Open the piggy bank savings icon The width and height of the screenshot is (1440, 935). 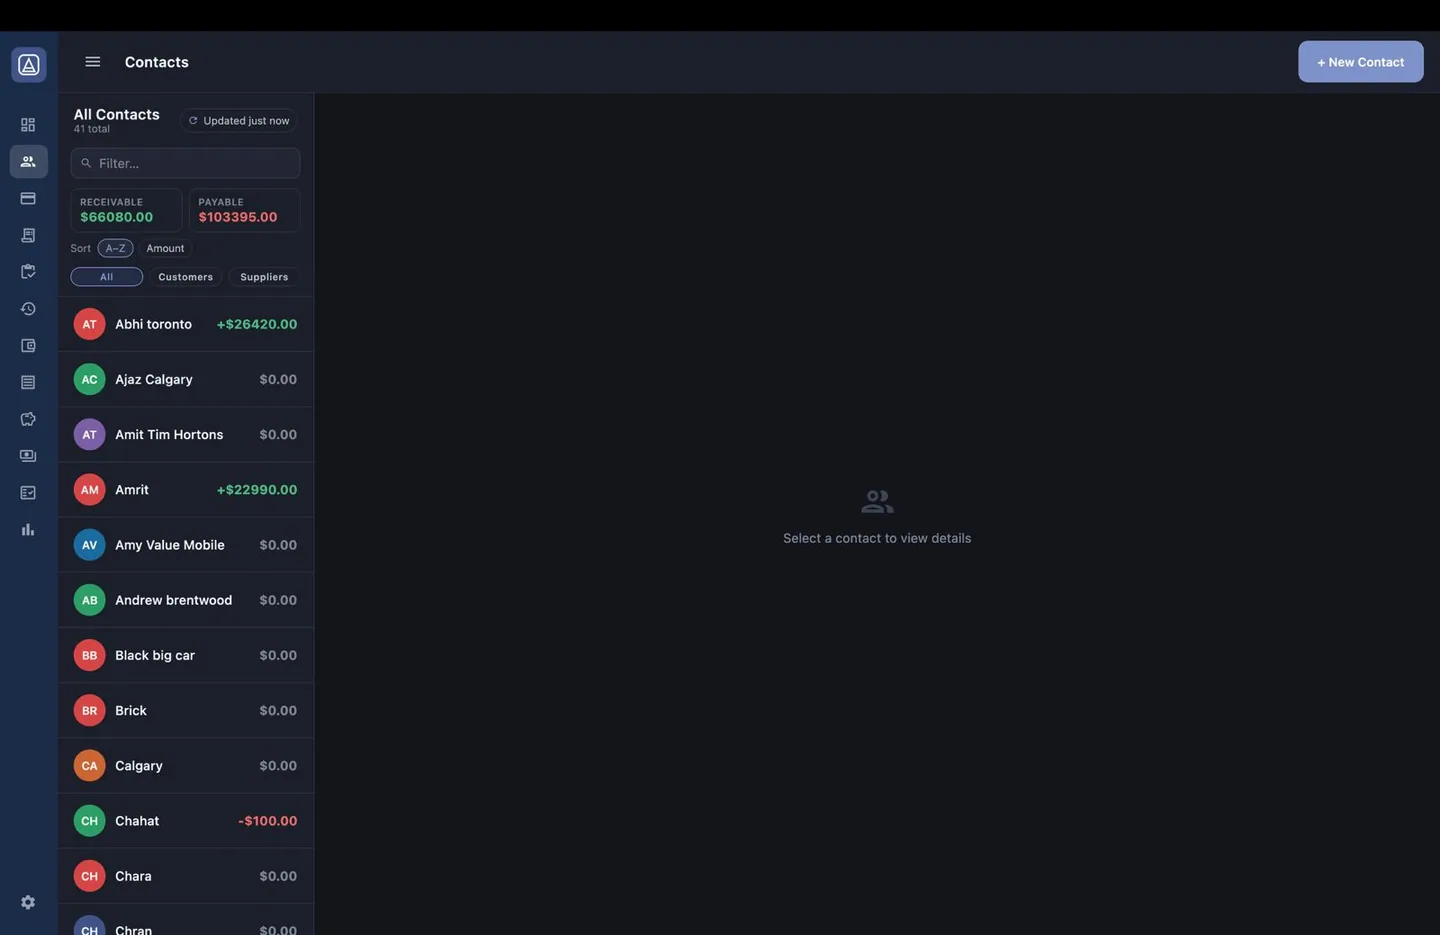pyautogui.click(x=28, y=419)
